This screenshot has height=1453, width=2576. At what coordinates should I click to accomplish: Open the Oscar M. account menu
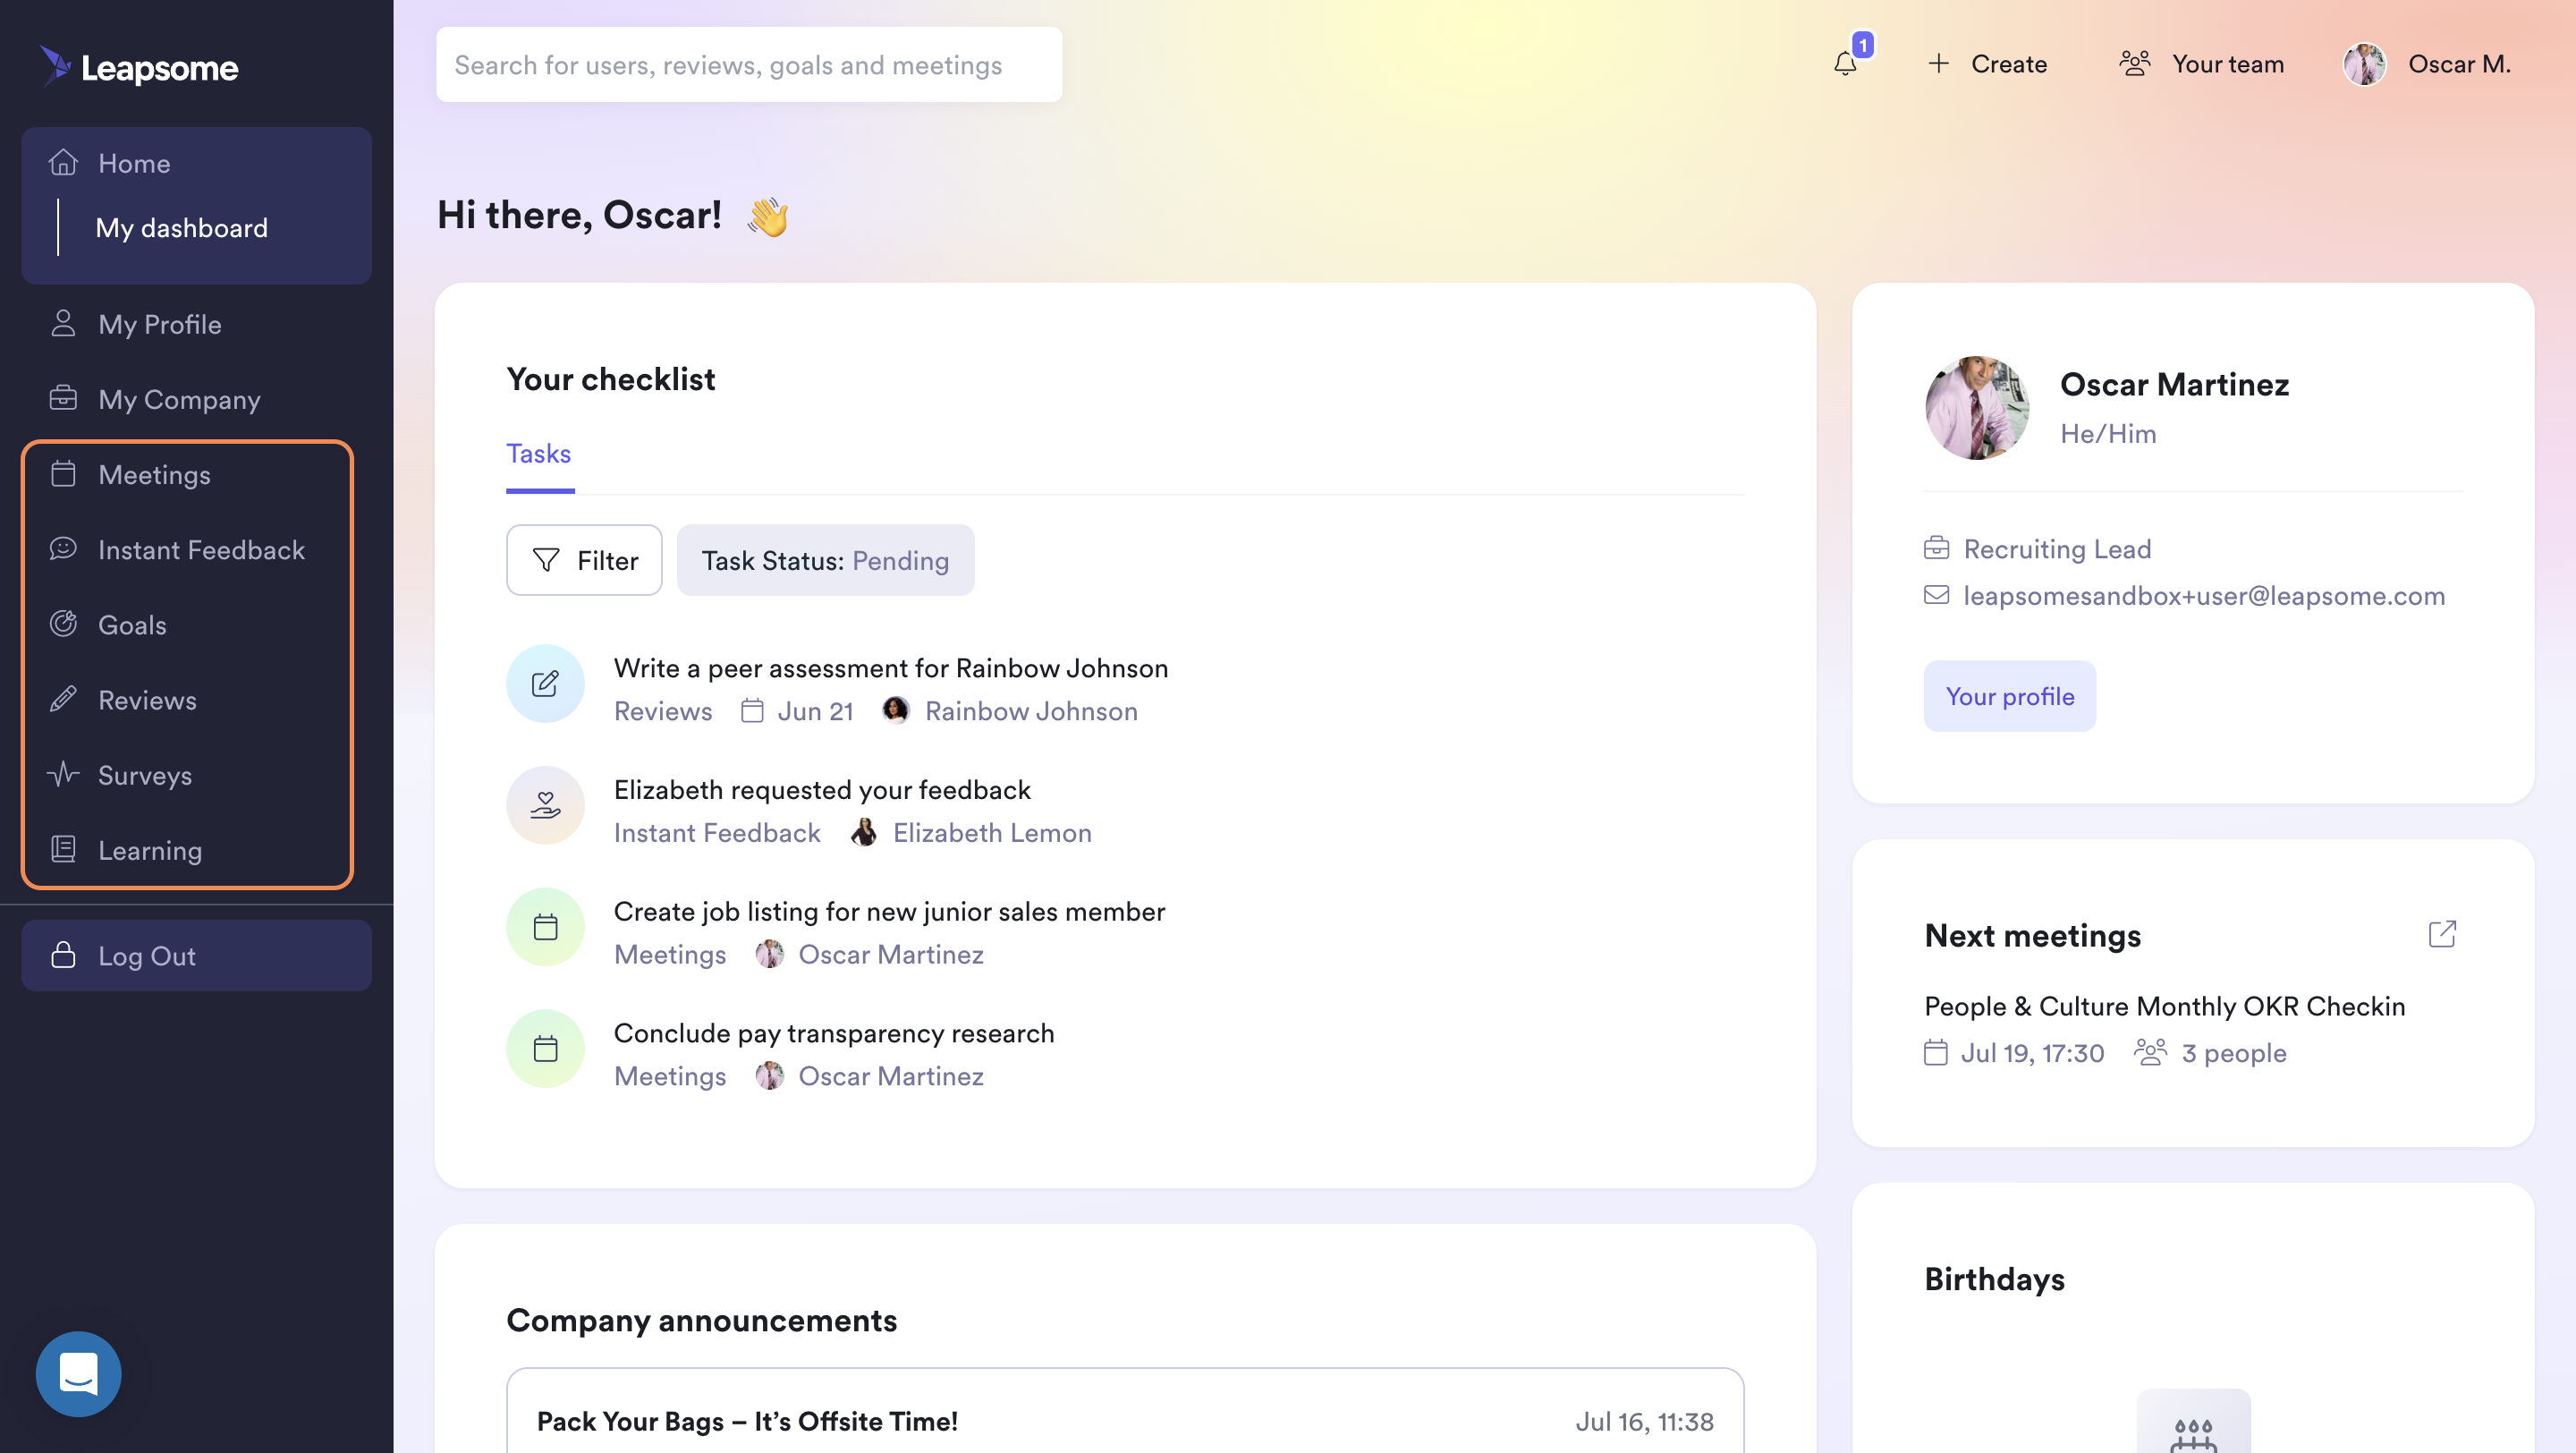[x=2427, y=64]
